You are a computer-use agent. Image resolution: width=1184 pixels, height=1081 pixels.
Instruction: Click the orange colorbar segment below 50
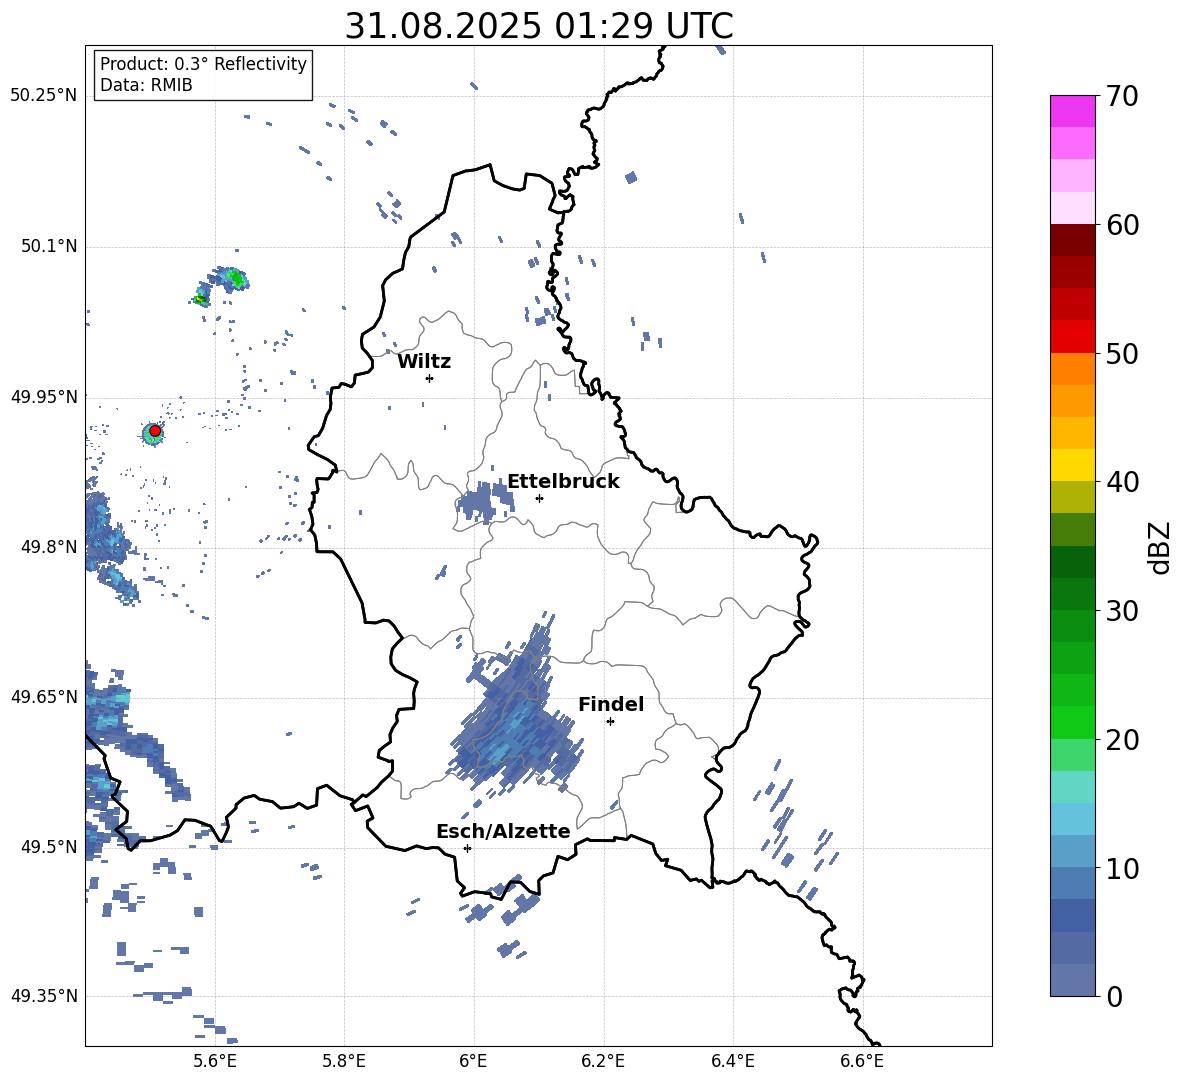1072,369
